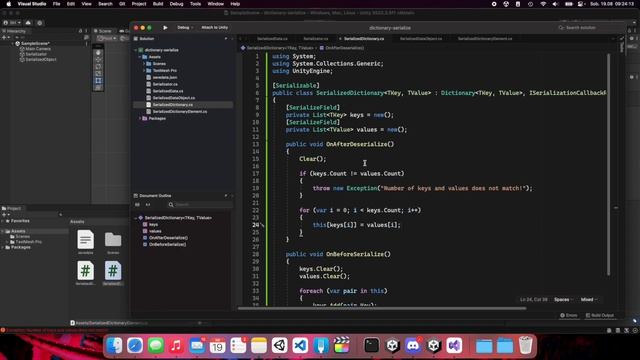Viewport: 640px width, 360px height.
Task: Collapse SampleScene in Unity Hierarchy
Action: 12,43
